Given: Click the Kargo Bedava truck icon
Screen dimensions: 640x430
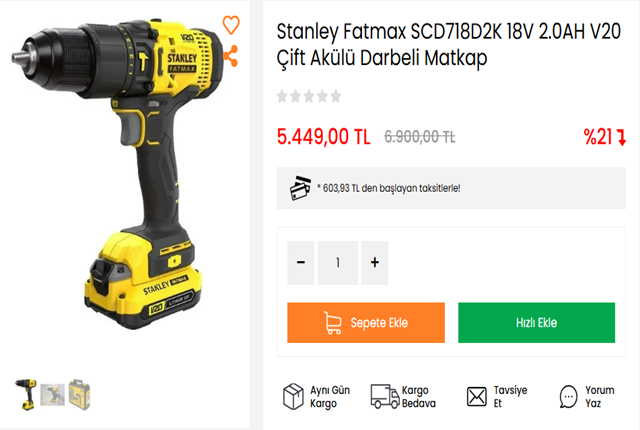Looking at the screenshot, I should [384, 396].
